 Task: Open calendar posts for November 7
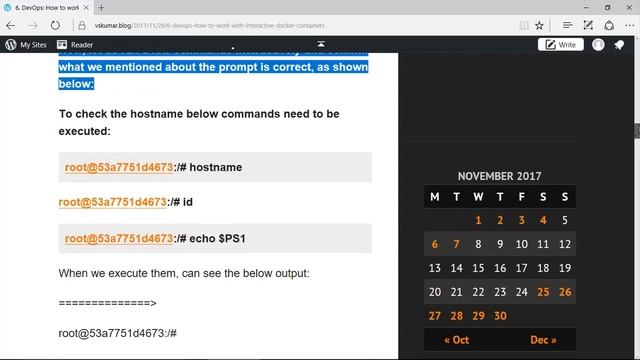pyautogui.click(x=456, y=244)
